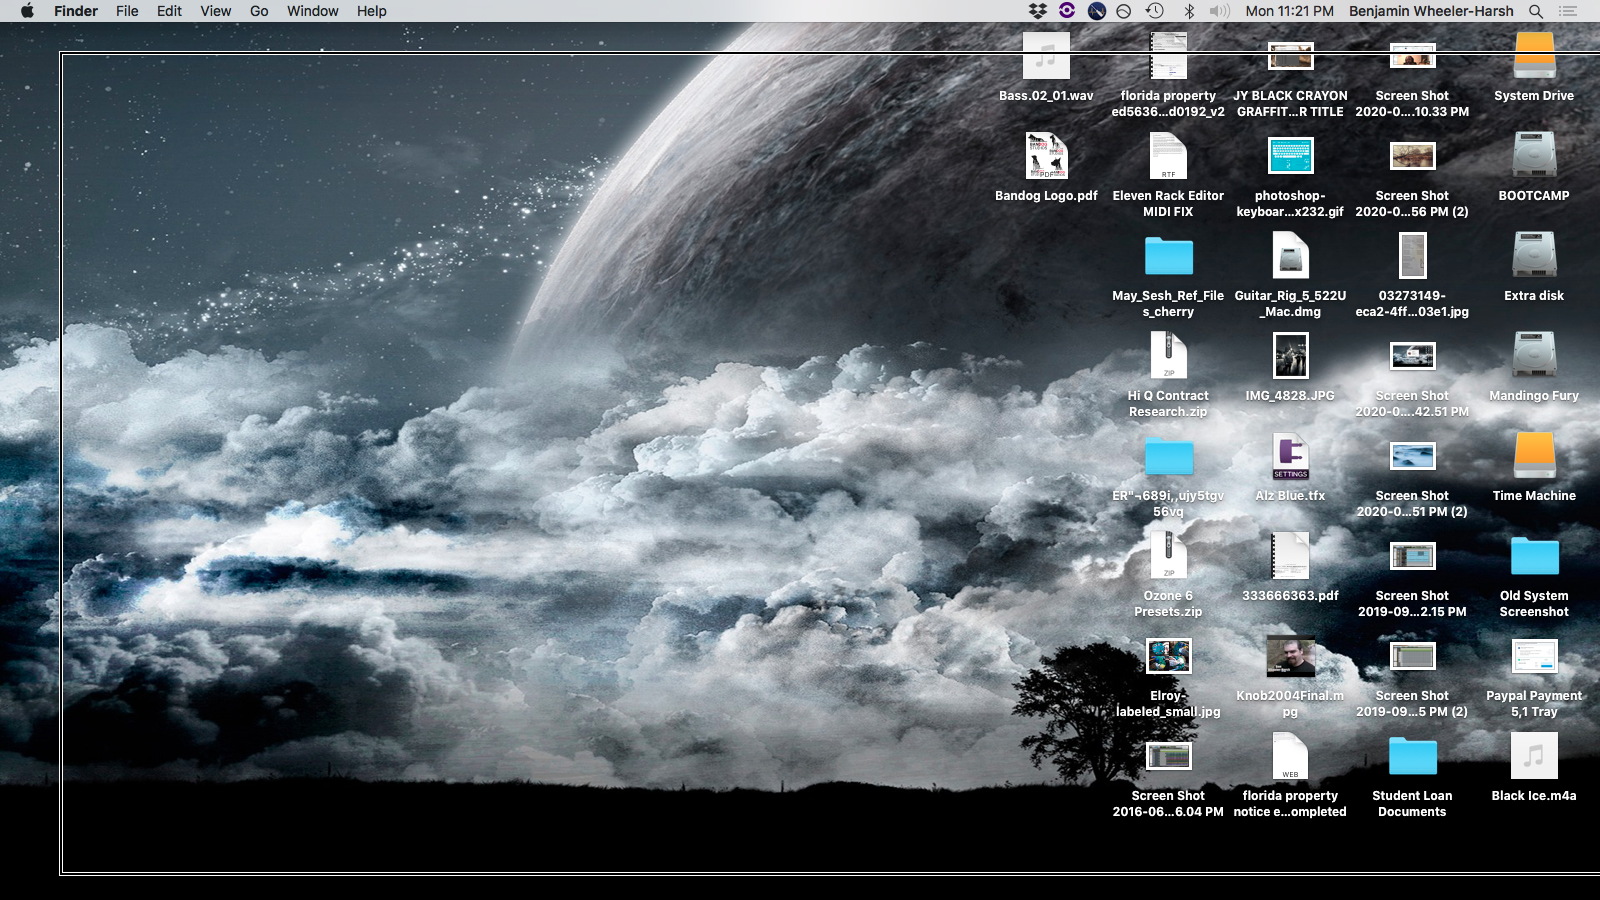
Task: Open Notification Center
Action: (1568, 11)
